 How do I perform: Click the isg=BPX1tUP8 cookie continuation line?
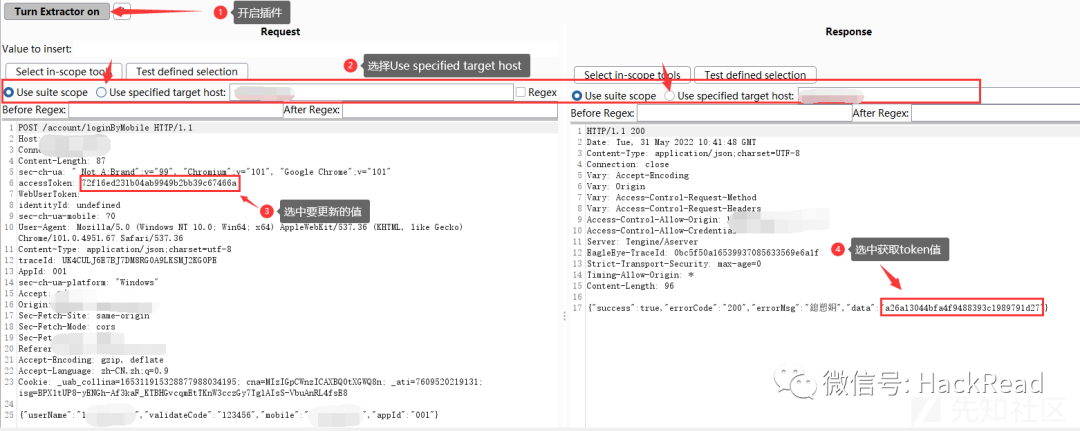point(183,392)
